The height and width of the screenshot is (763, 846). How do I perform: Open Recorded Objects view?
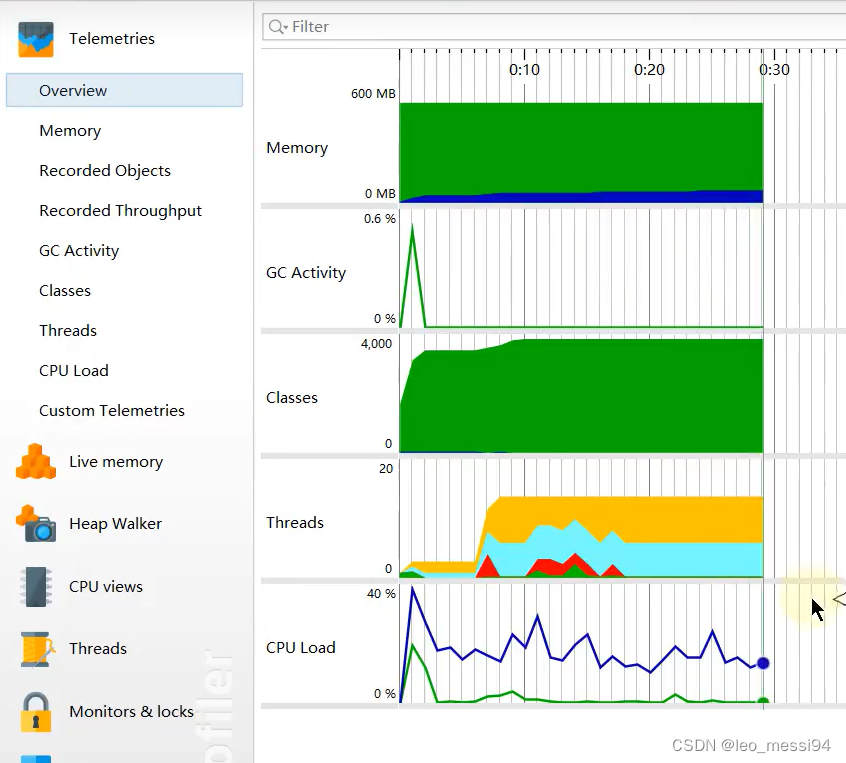[x=105, y=171]
